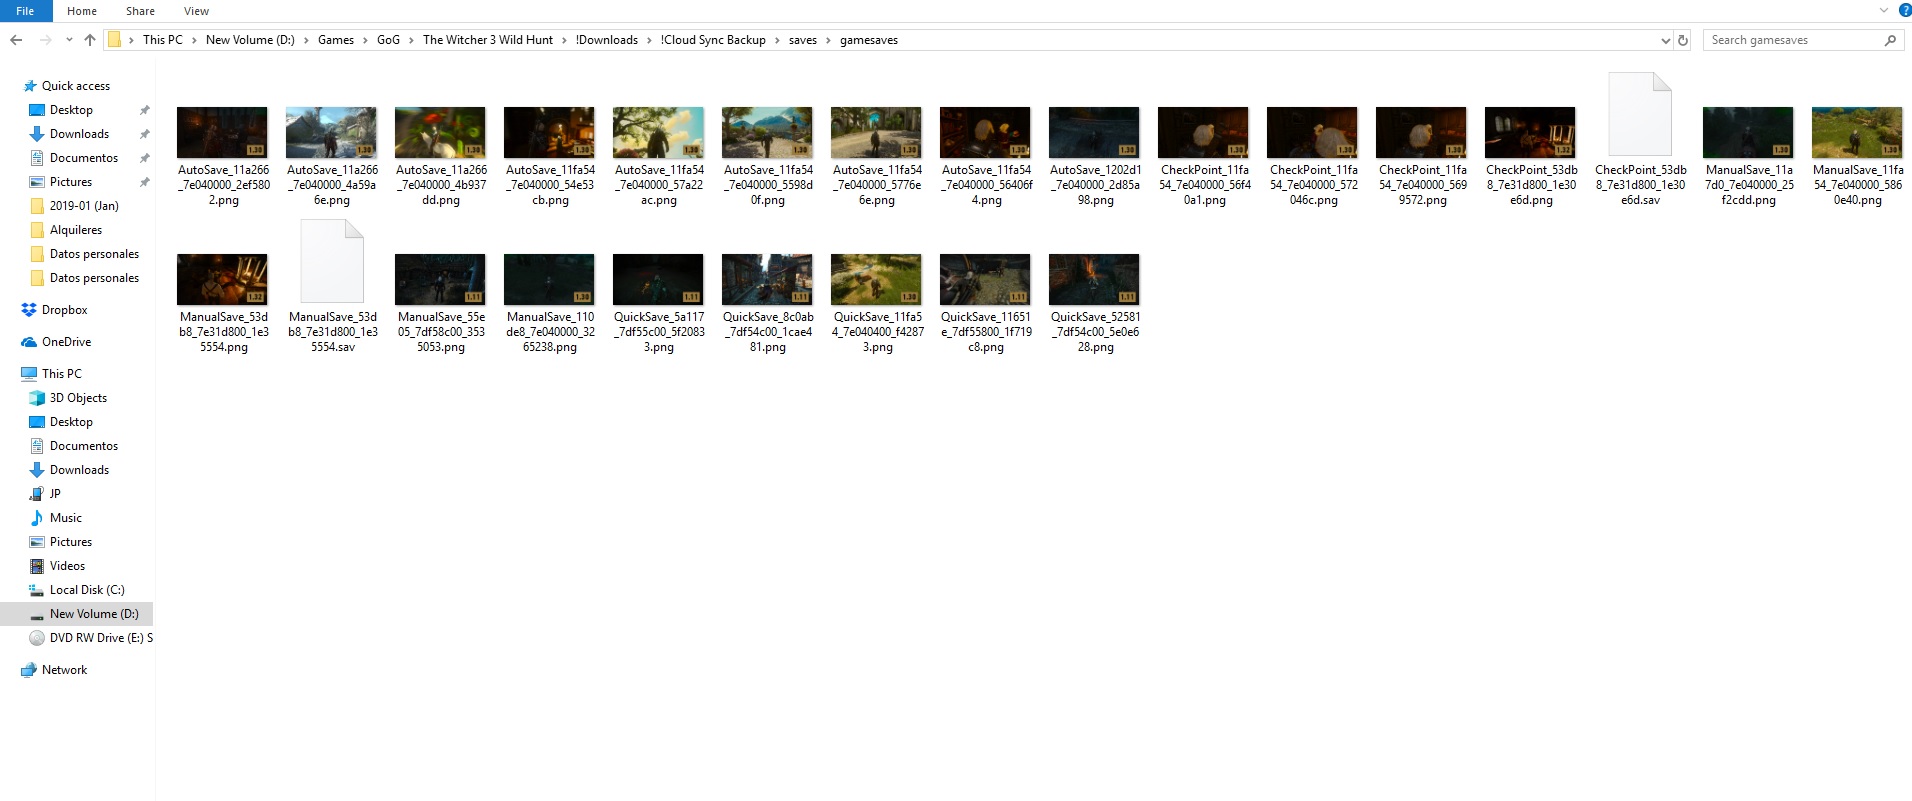Jump to '!Cloud Sync Backup' breadcrumb
Image resolution: width=1912 pixels, height=801 pixels.
(713, 40)
